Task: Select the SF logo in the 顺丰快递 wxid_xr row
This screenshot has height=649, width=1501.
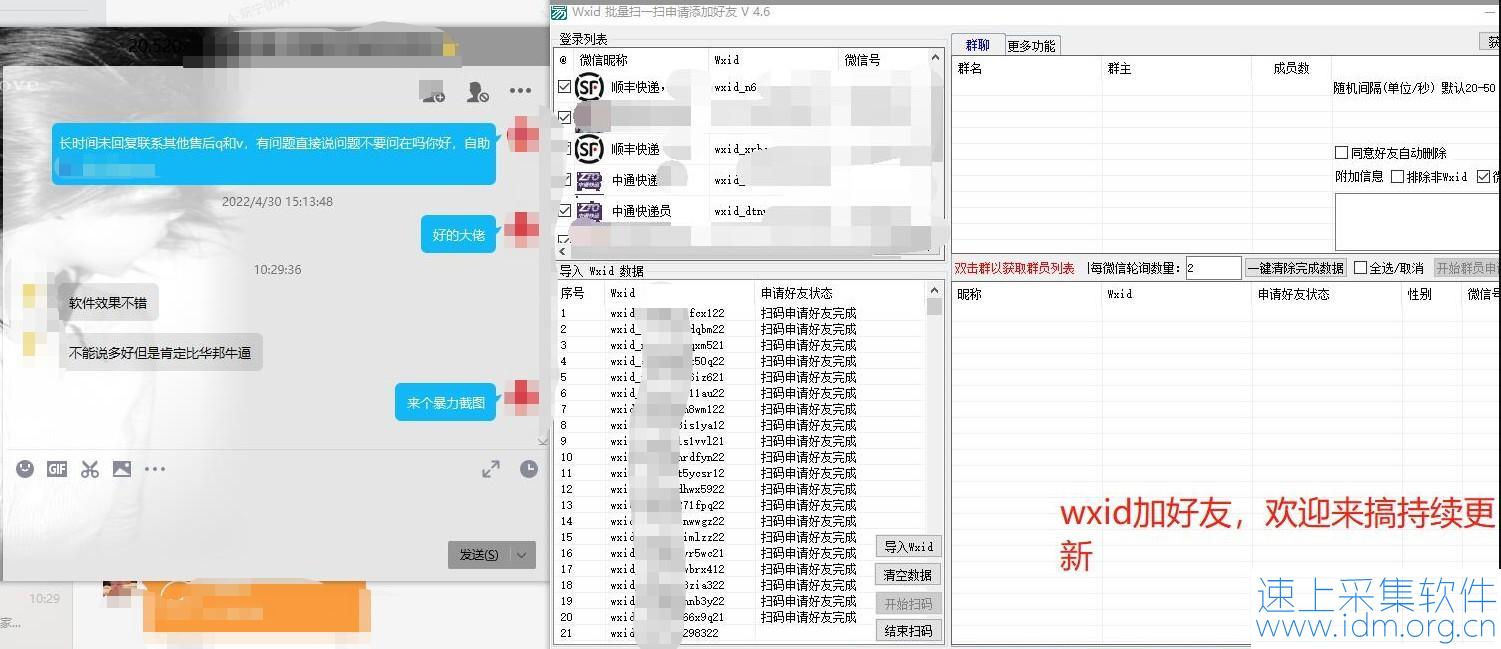Action: (x=590, y=150)
